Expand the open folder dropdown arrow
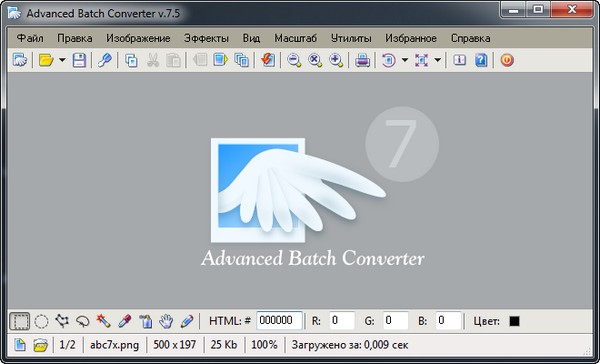Viewport: 600px width, 364px height. click(62, 60)
